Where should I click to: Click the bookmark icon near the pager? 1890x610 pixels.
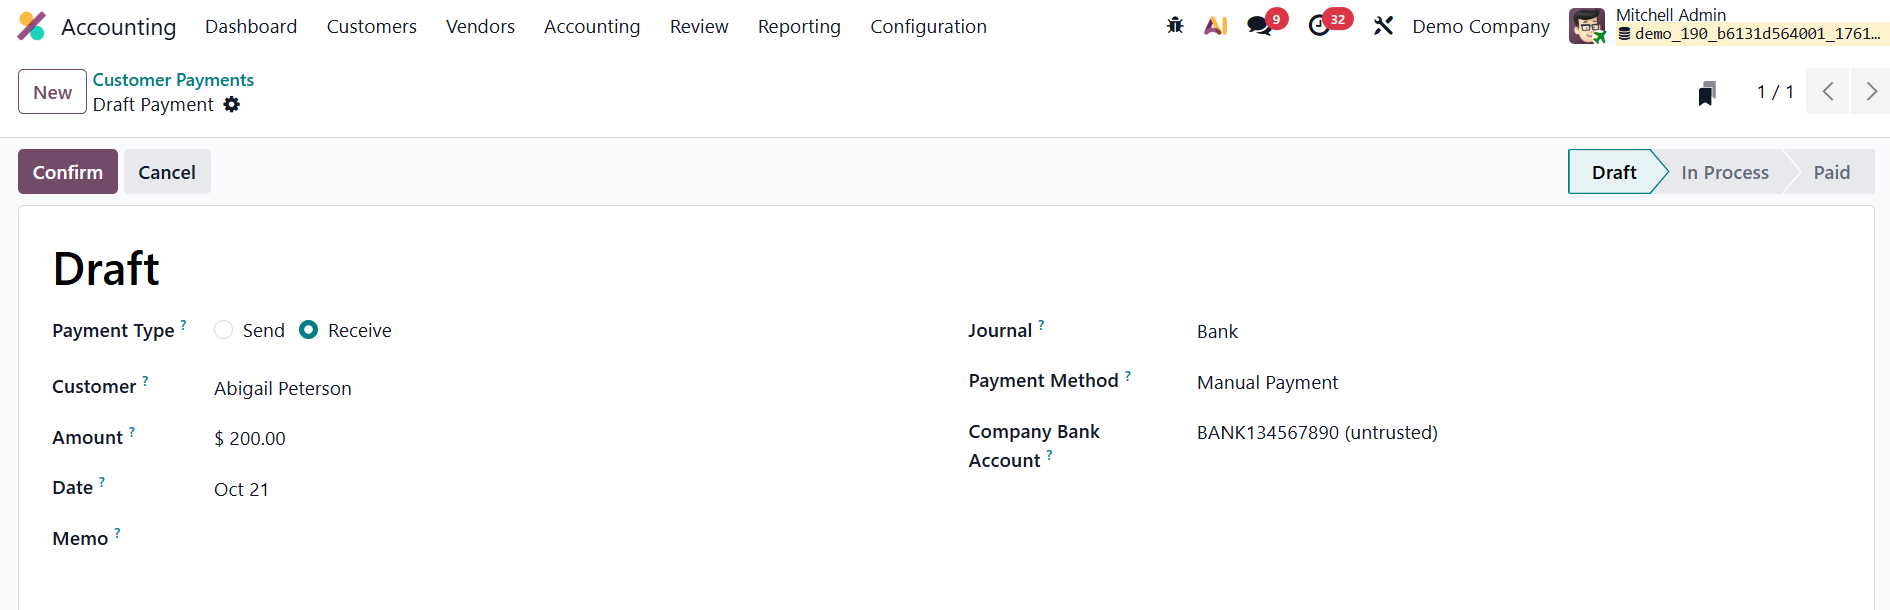(x=1707, y=93)
